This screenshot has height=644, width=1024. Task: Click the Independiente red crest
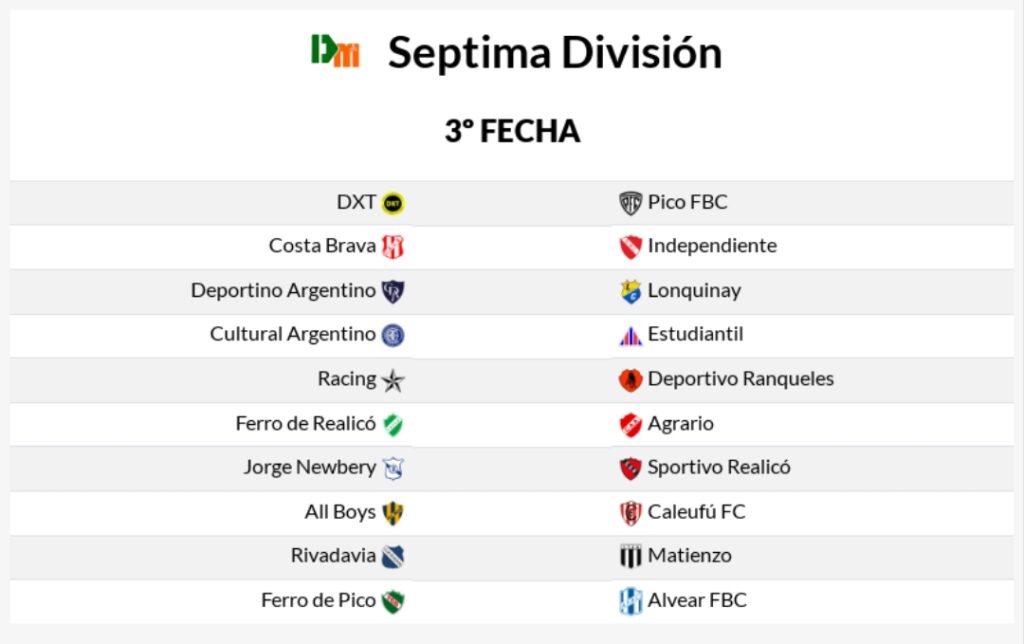[630, 246]
